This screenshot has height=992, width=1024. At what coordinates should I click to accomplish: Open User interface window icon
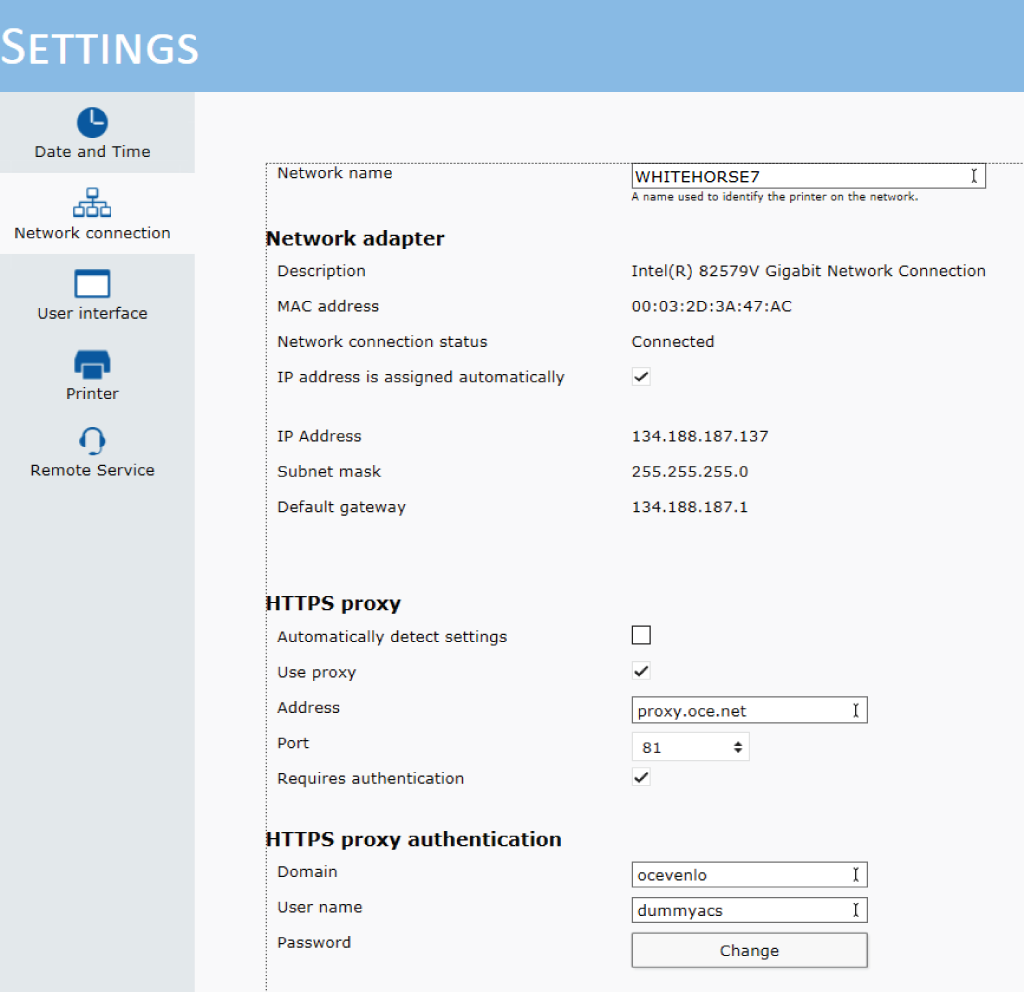92,283
